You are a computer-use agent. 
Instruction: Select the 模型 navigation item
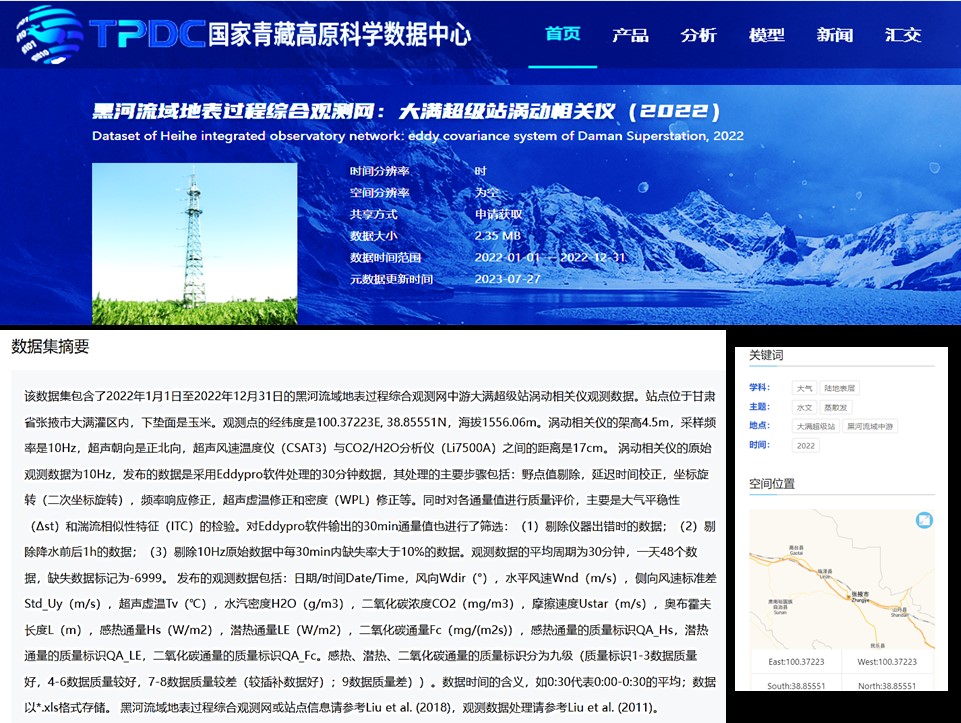766,35
